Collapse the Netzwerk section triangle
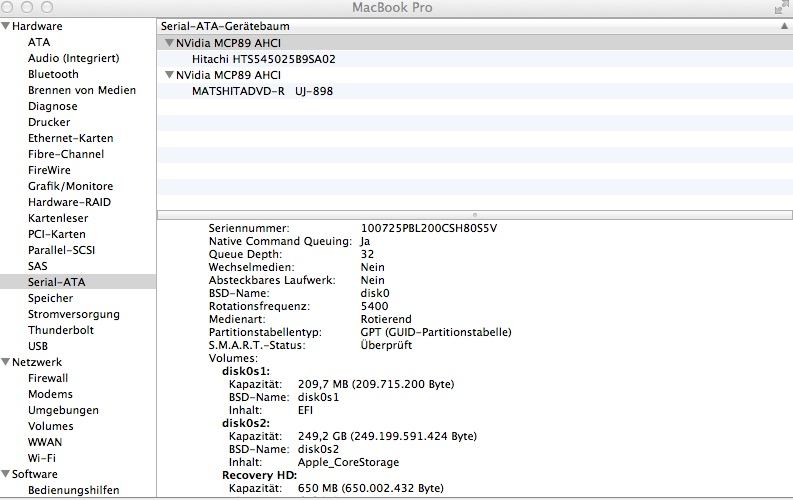Viewport: 793px width, 500px height. (x=6, y=362)
